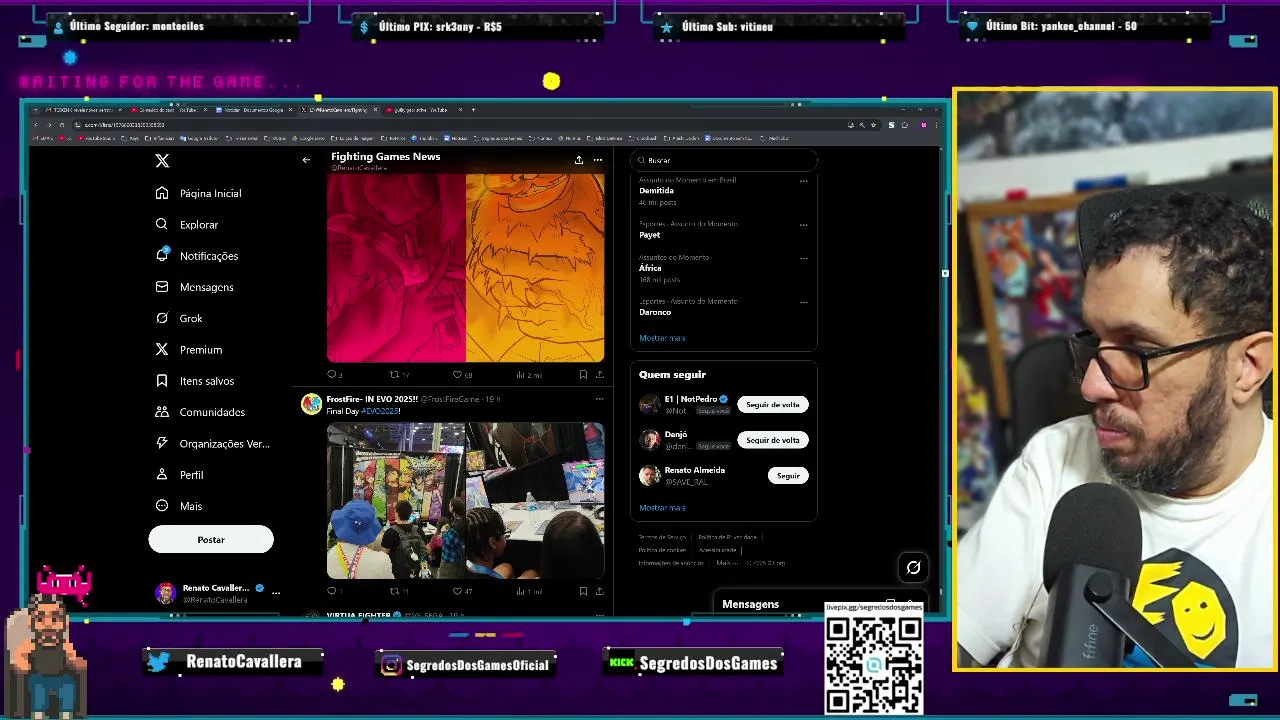Image resolution: width=1280 pixels, height=720 pixels.
Task: Share the Fighting Games News list
Action: (578, 160)
